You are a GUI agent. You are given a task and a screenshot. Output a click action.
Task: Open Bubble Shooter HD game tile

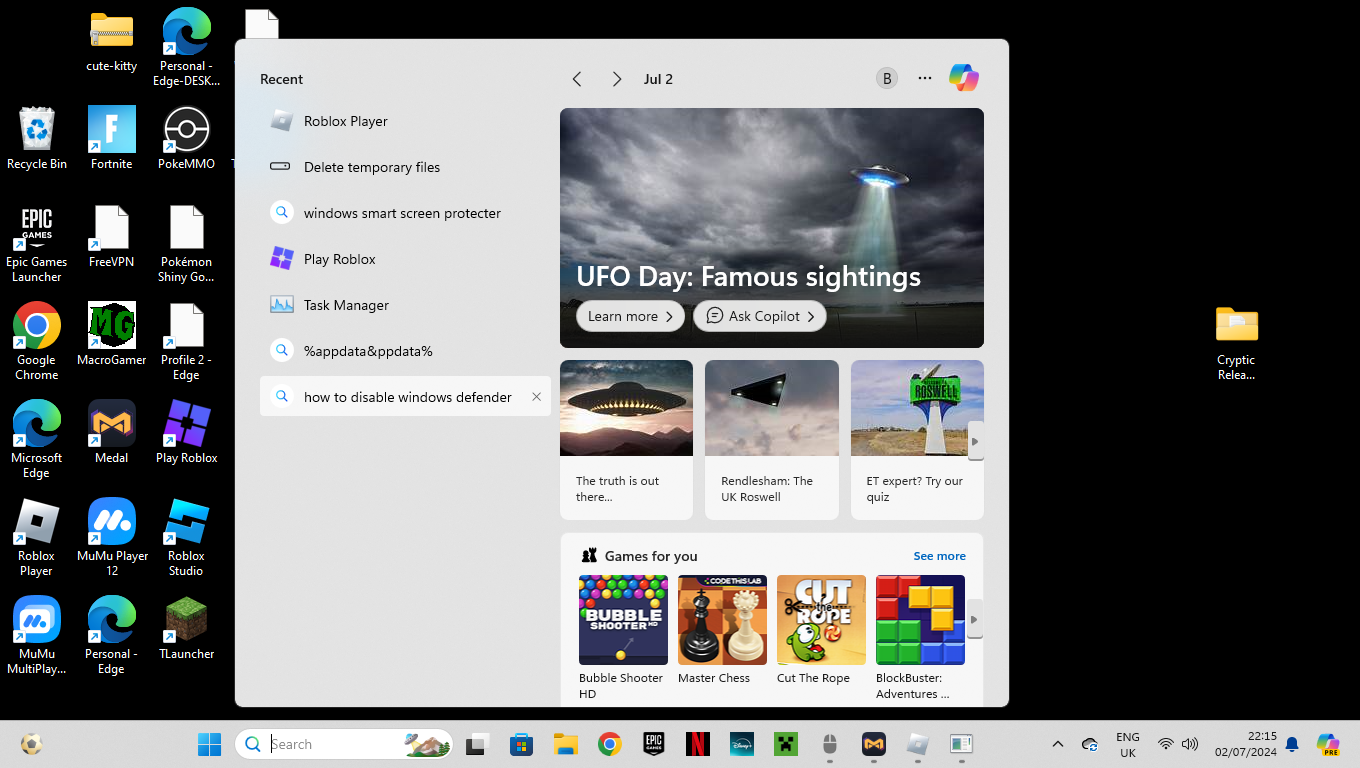pyautogui.click(x=623, y=637)
